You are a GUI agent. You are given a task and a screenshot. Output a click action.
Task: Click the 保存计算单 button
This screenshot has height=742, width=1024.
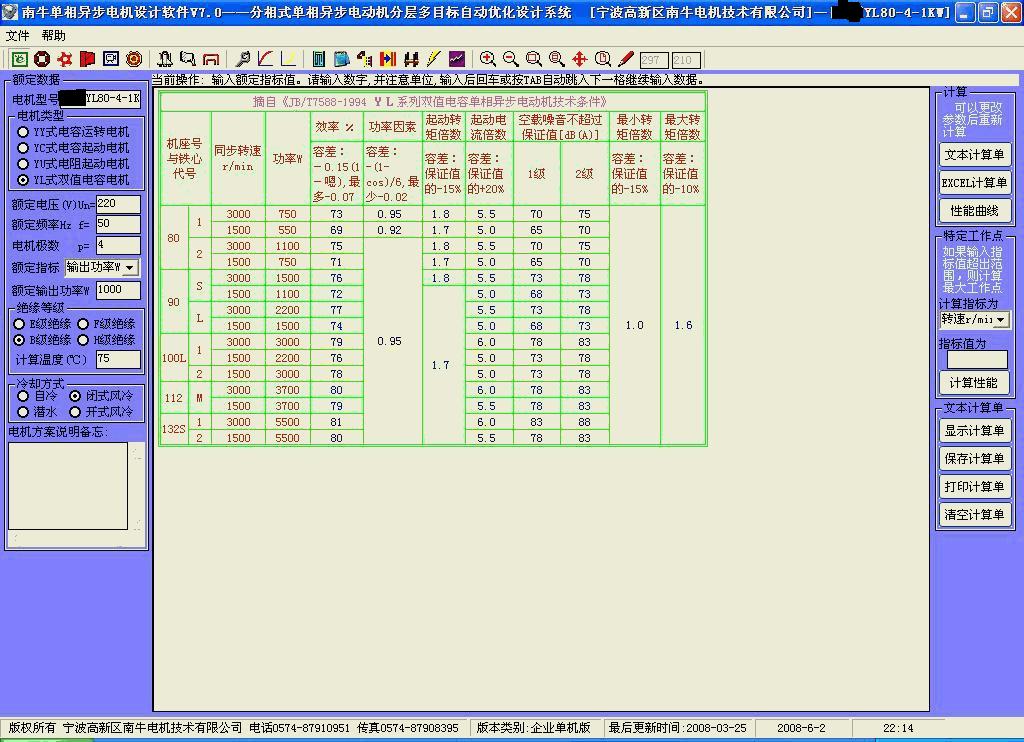tap(974, 459)
